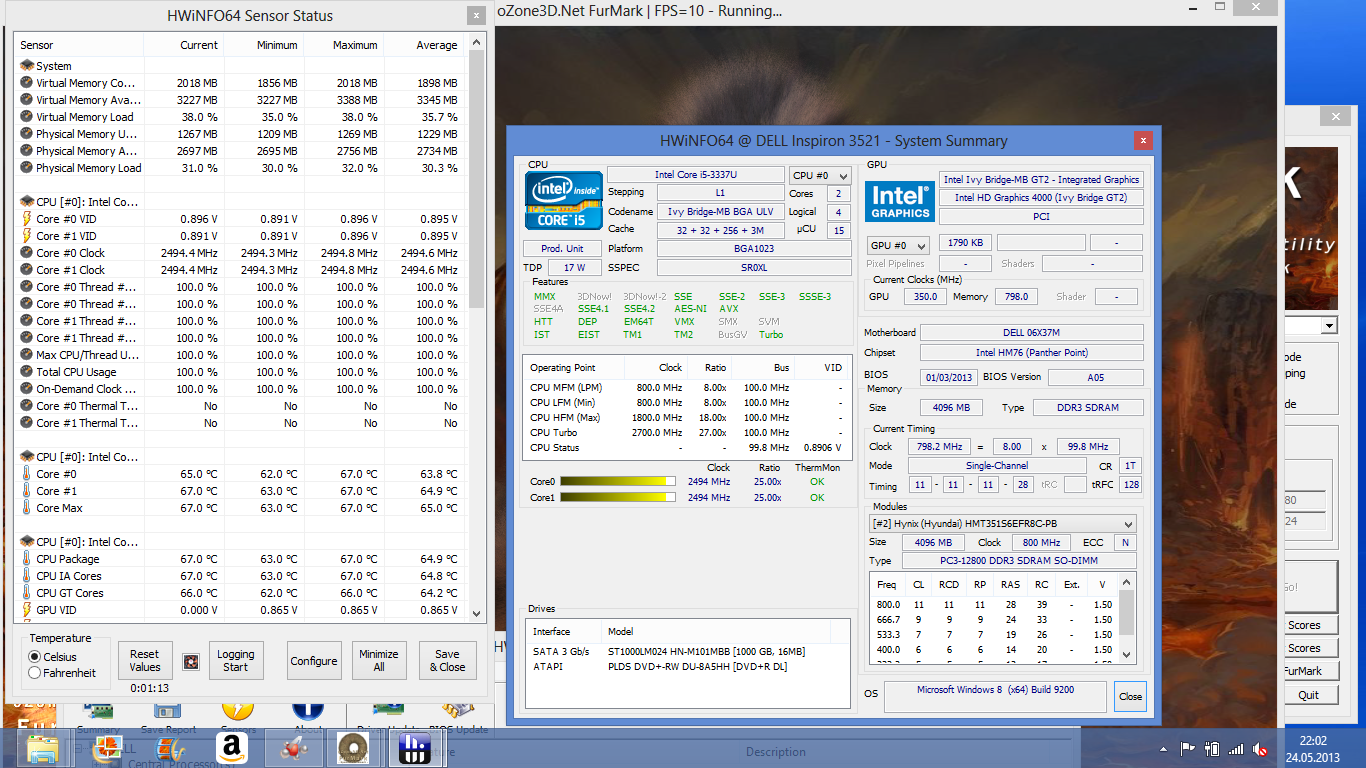Click the battery power tray icon
The height and width of the screenshot is (768, 1366).
tap(1212, 748)
